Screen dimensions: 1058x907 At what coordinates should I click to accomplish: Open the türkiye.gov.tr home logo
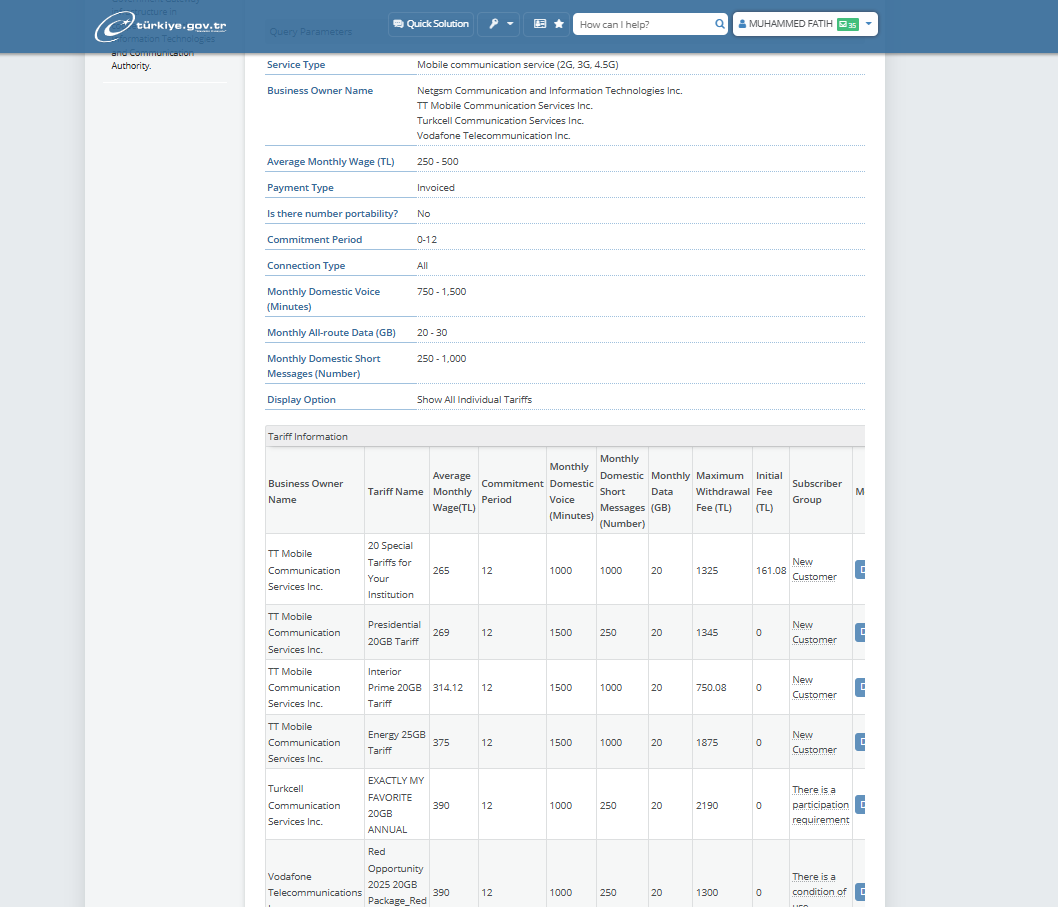point(161,26)
